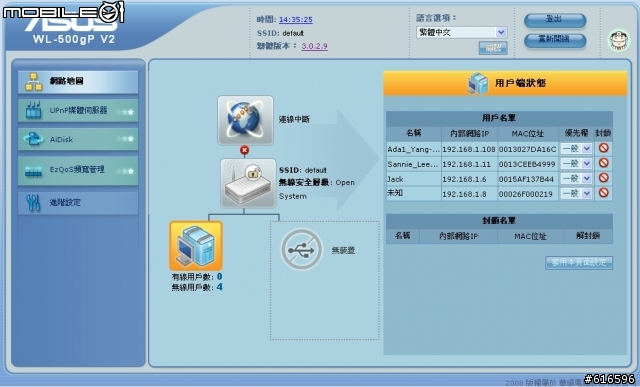Open EzQoS bandwidth management menu
This screenshot has height=387, width=640.
pyautogui.click(x=78, y=170)
